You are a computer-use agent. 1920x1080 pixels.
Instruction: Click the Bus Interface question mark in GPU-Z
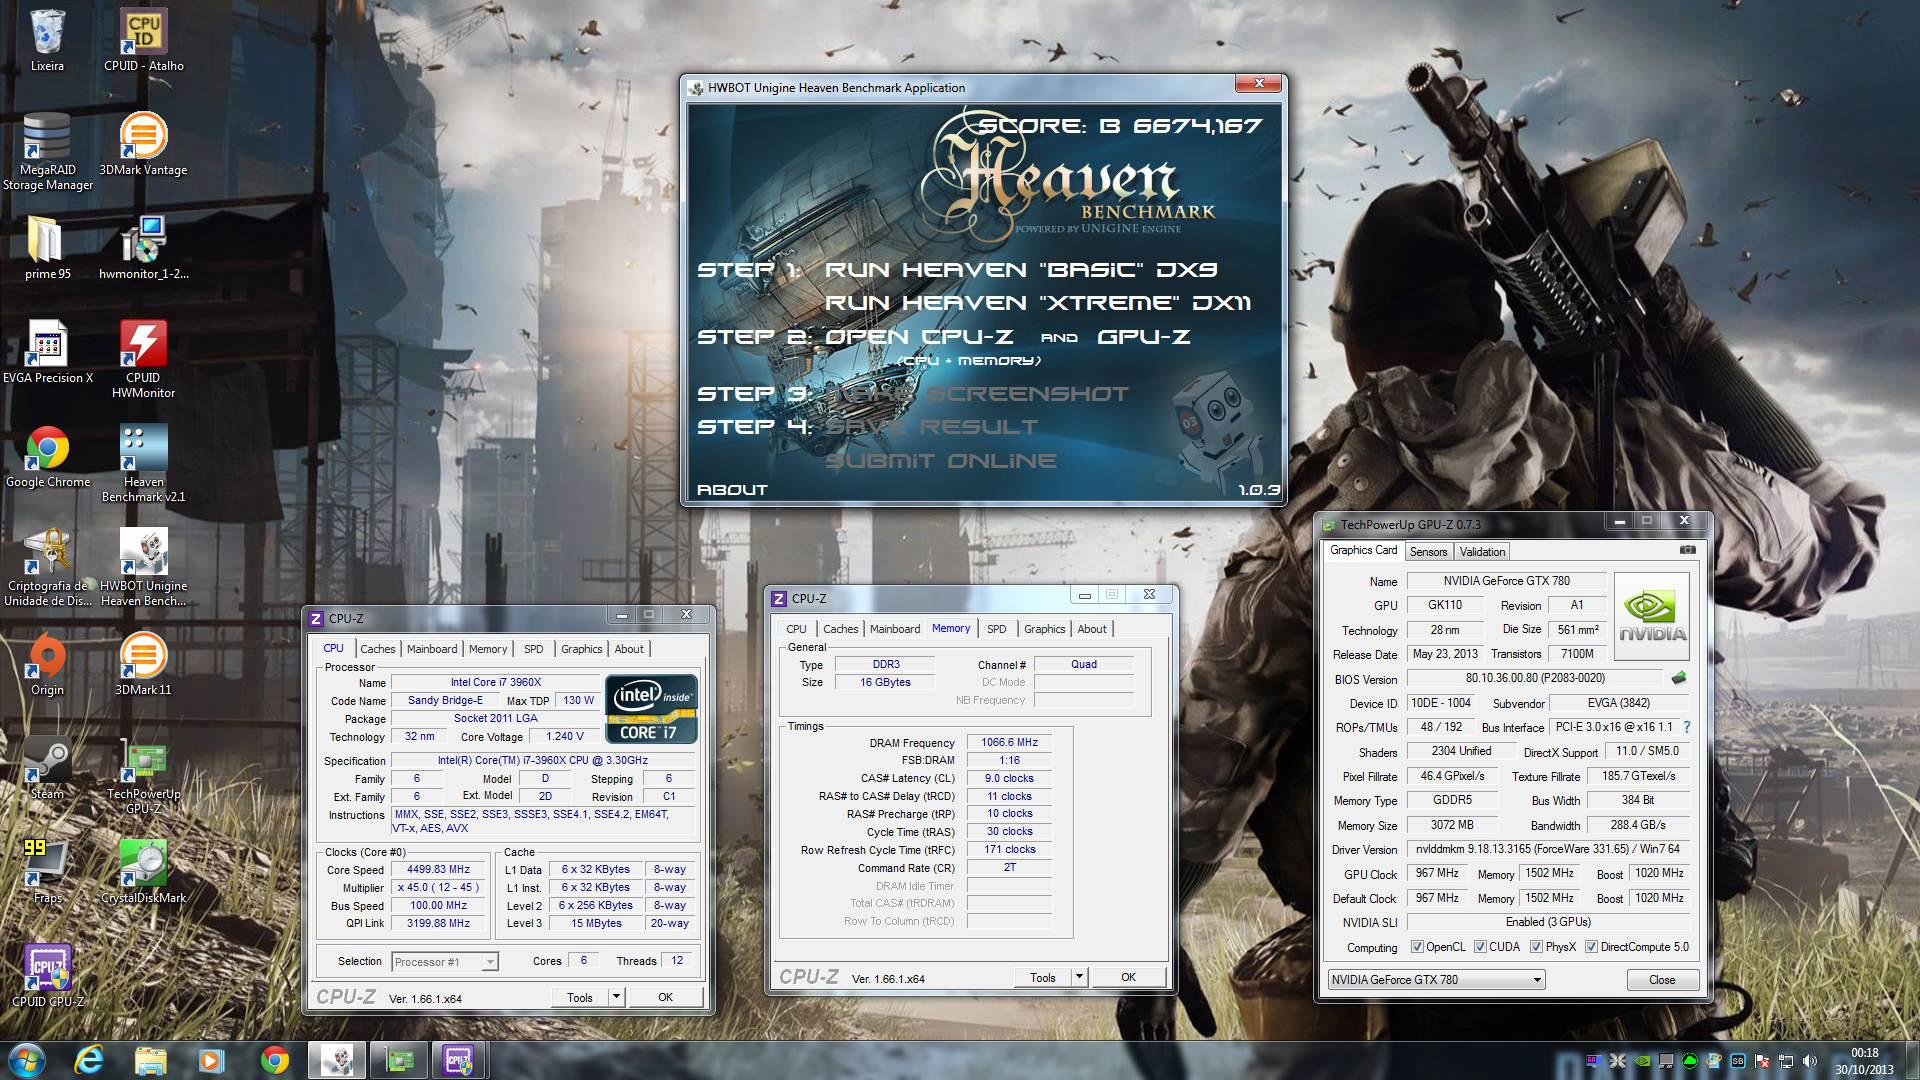point(1687,727)
